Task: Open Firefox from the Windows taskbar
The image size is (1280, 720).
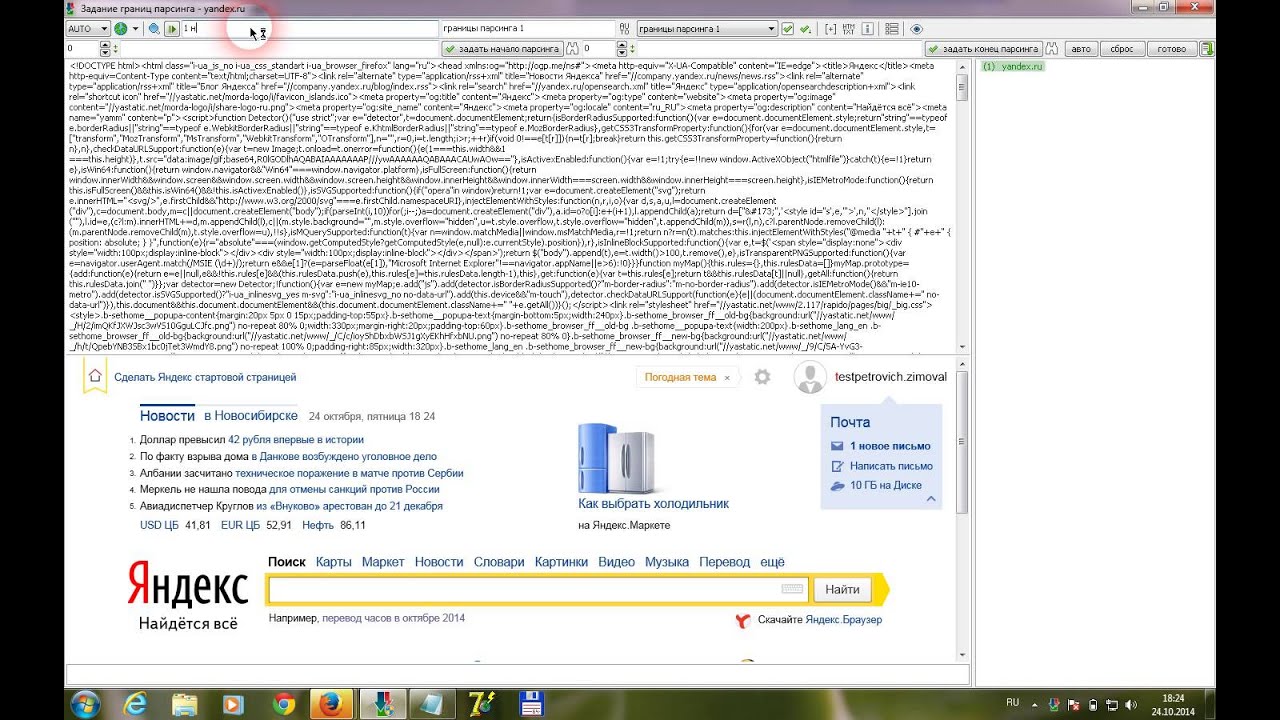Action: tap(330, 704)
